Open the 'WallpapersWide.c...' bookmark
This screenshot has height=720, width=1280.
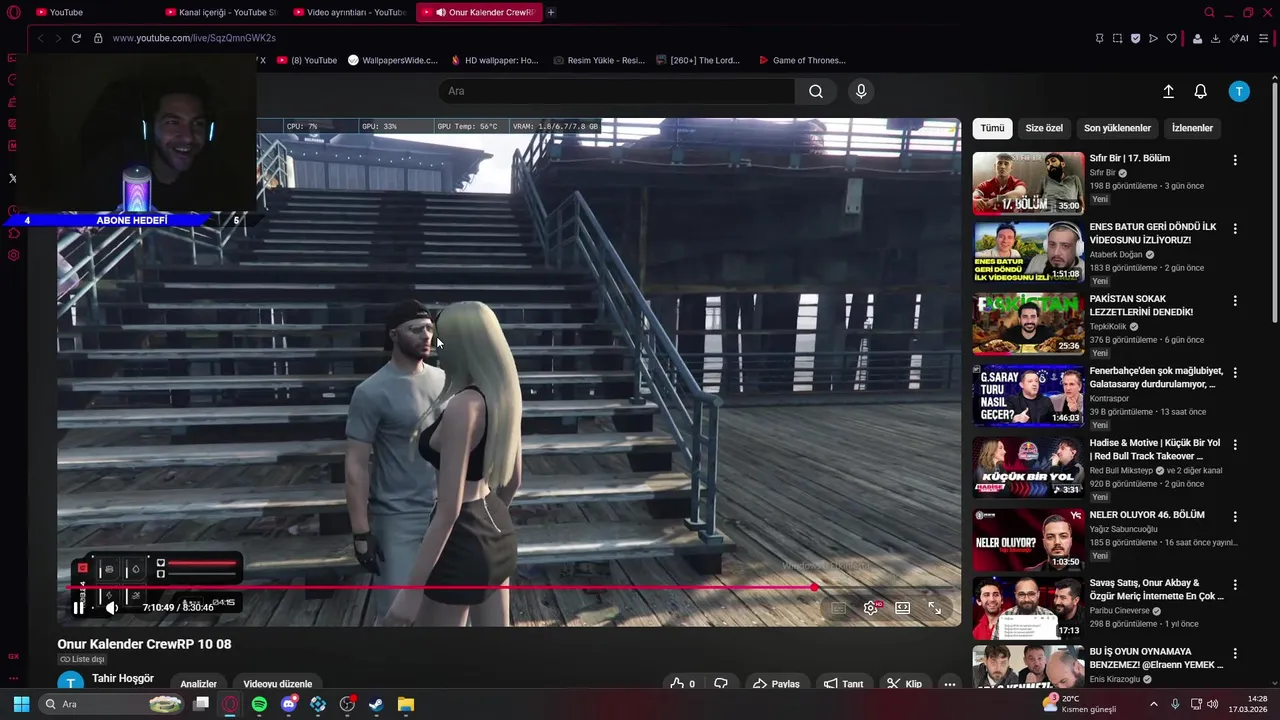pos(392,60)
